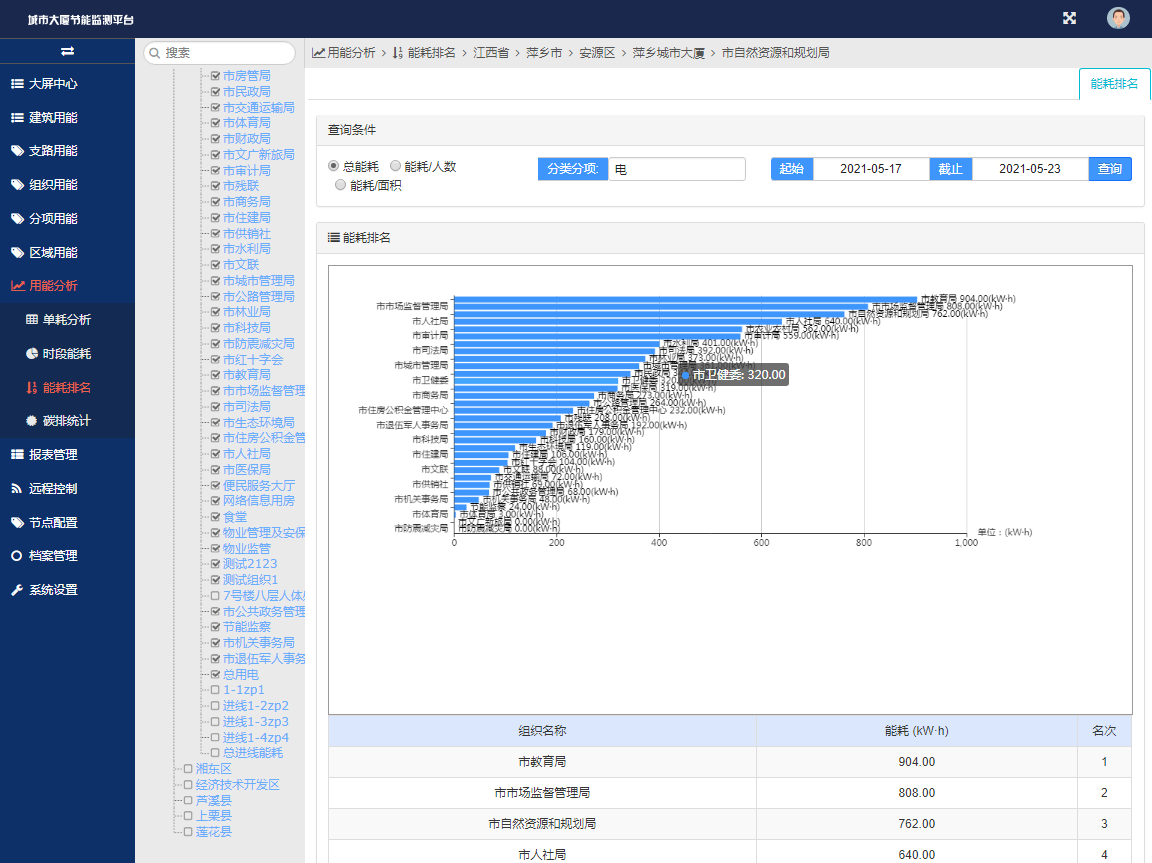
Task: Click the fullscreen expand icon
Action: (x=1069, y=18)
